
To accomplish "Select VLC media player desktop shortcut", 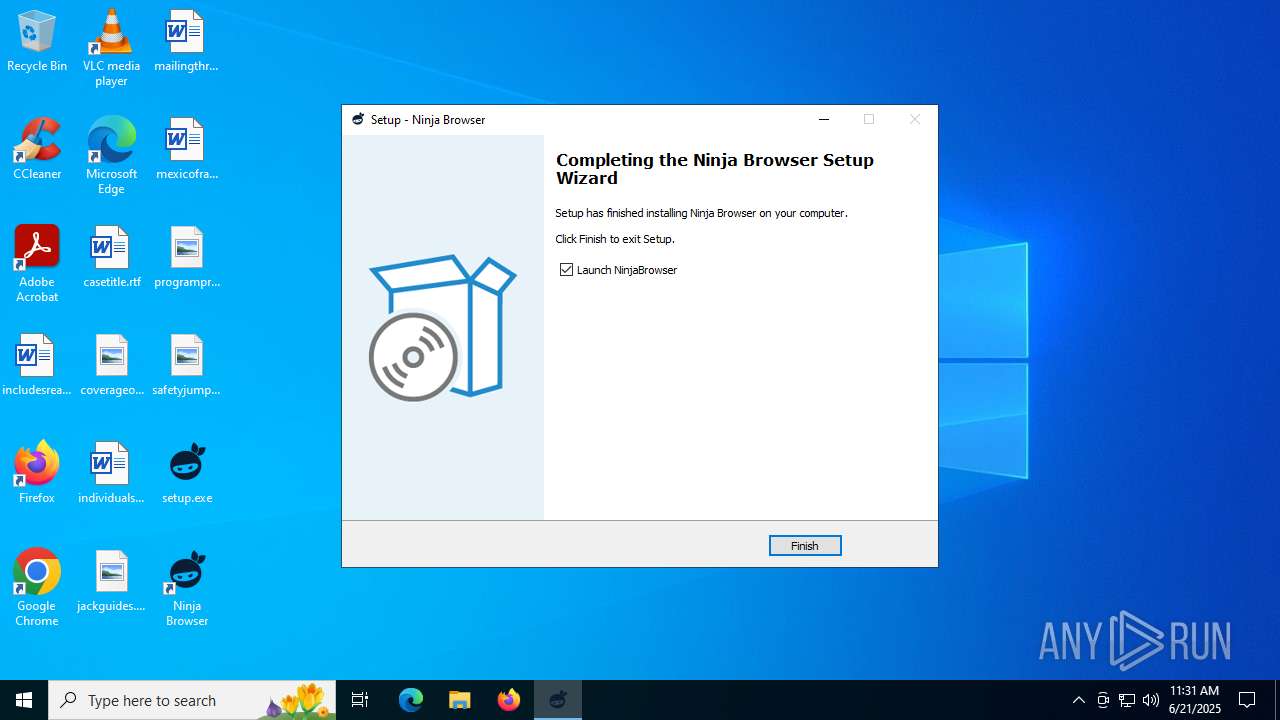I will tap(111, 47).
